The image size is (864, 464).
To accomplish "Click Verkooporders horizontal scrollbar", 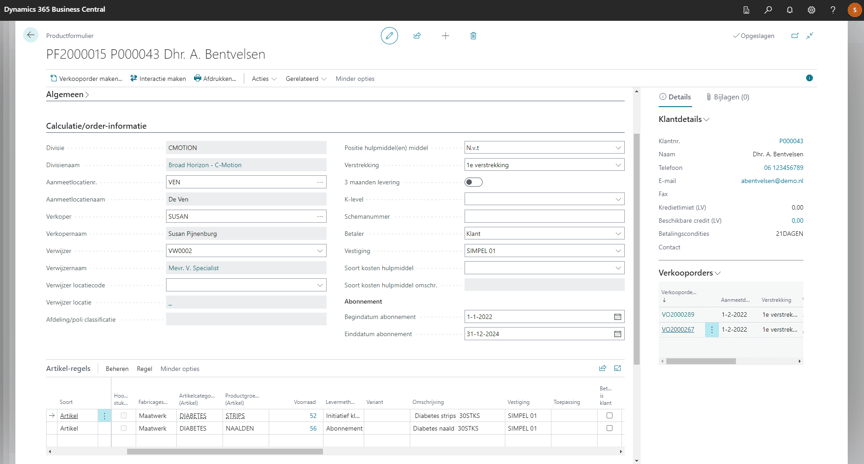I will tap(700, 361).
